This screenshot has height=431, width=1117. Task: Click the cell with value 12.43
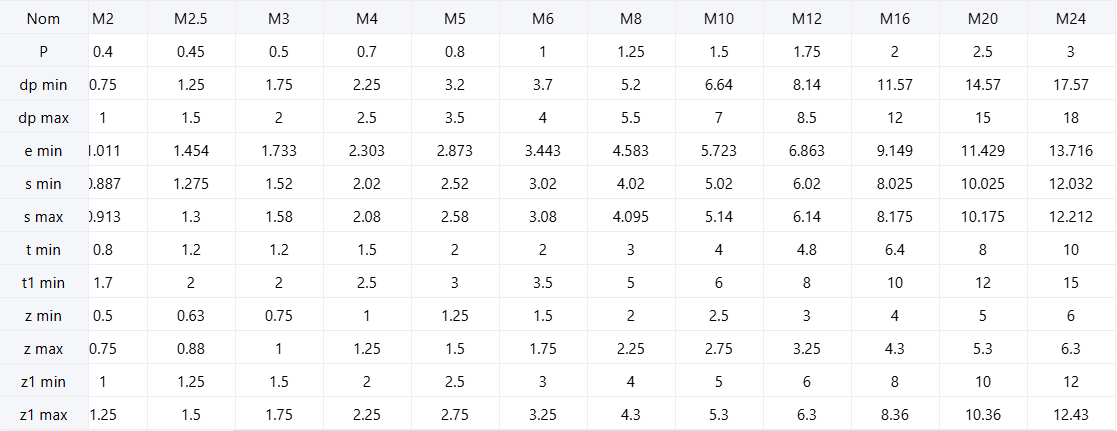tap(1071, 414)
